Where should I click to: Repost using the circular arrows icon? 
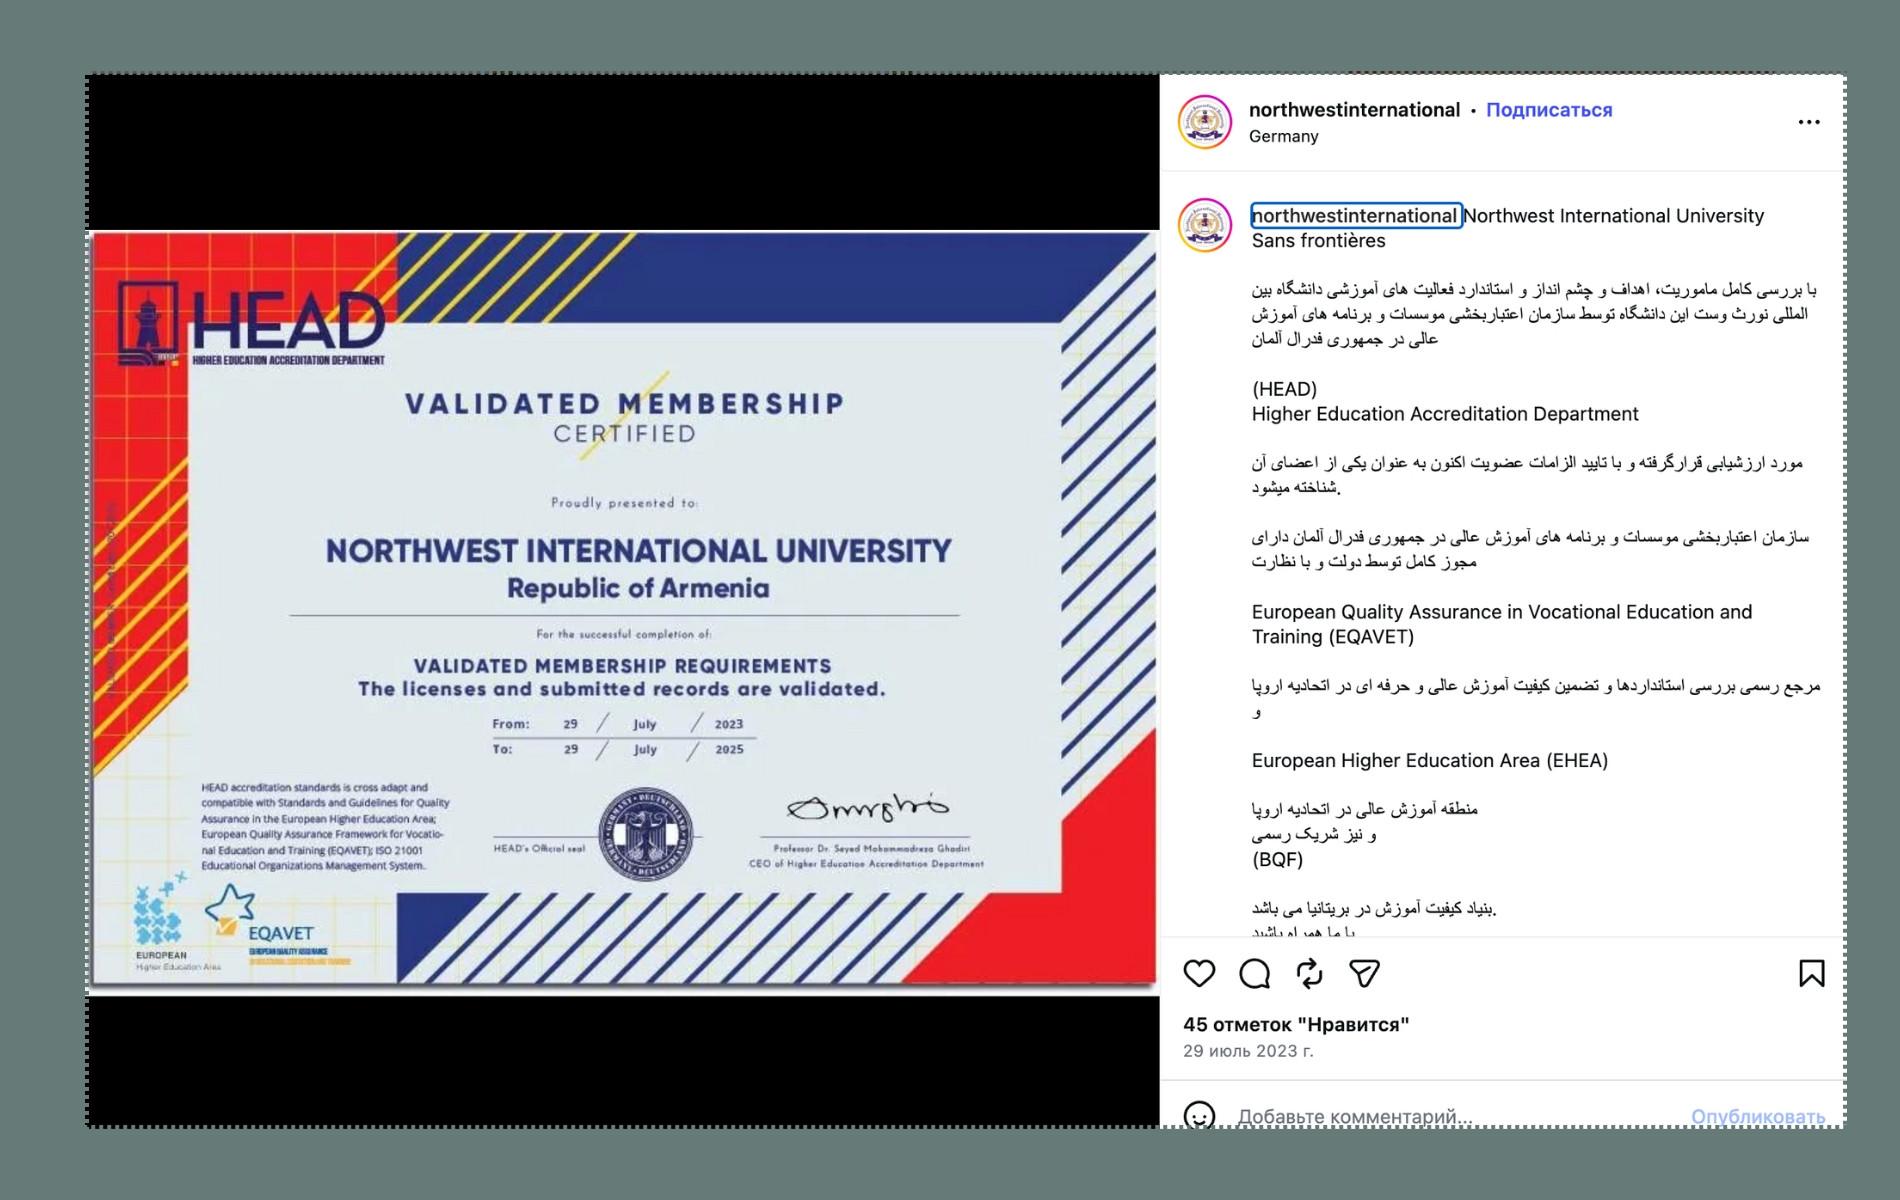tap(1309, 973)
